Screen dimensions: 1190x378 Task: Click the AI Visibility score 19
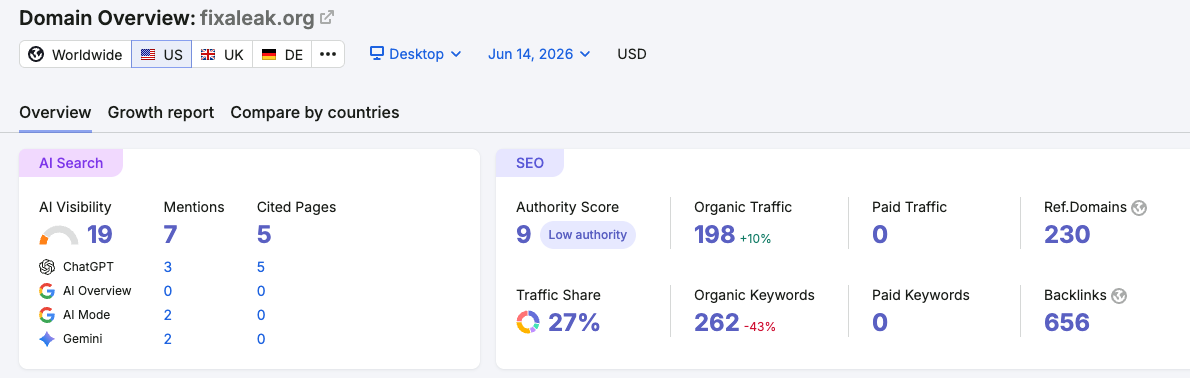pos(99,235)
